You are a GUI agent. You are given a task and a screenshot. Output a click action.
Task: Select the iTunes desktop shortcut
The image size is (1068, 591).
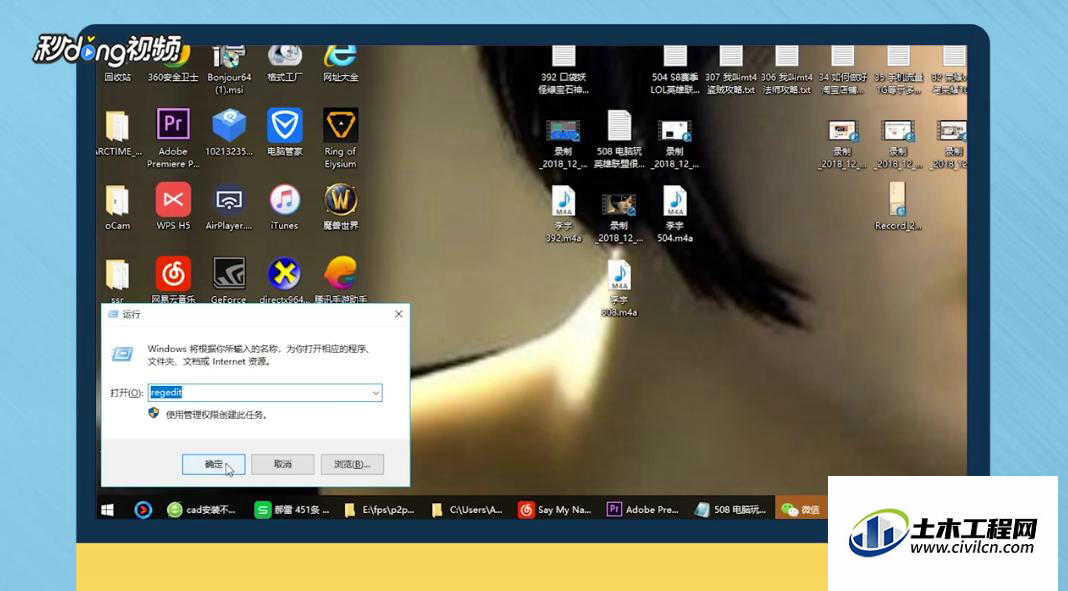point(284,207)
